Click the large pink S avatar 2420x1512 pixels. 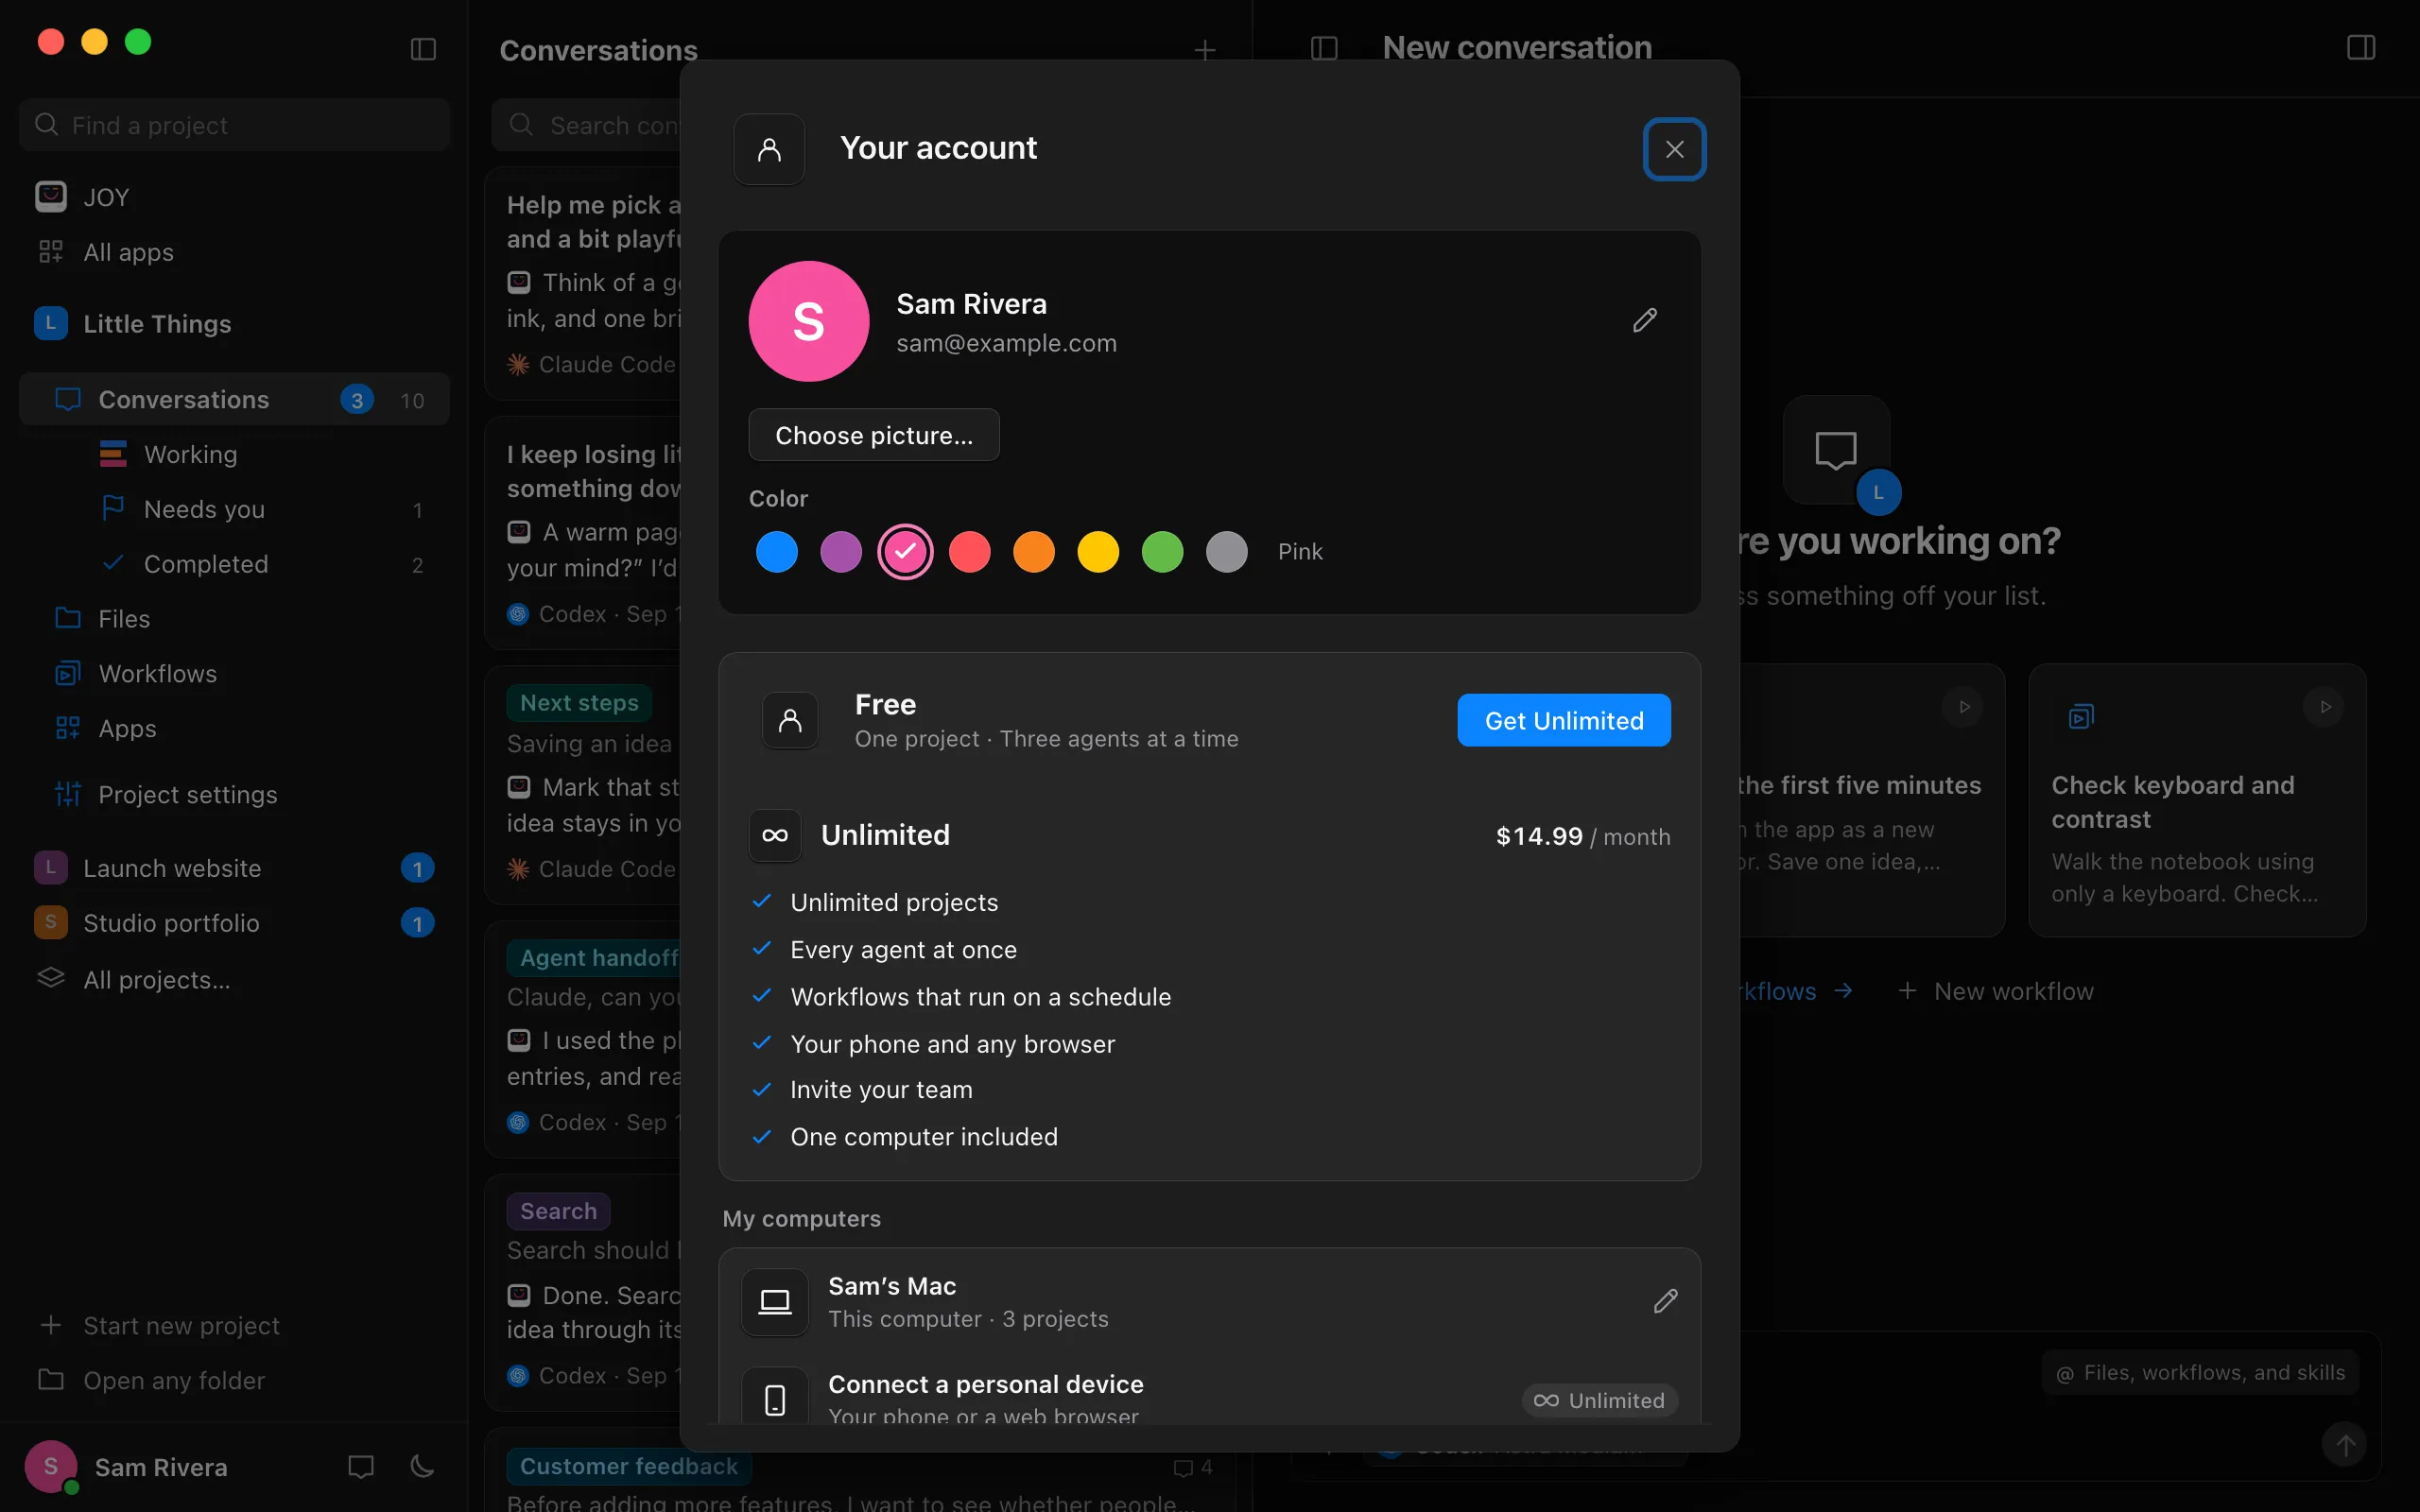pyautogui.click(x=808, y=321)
